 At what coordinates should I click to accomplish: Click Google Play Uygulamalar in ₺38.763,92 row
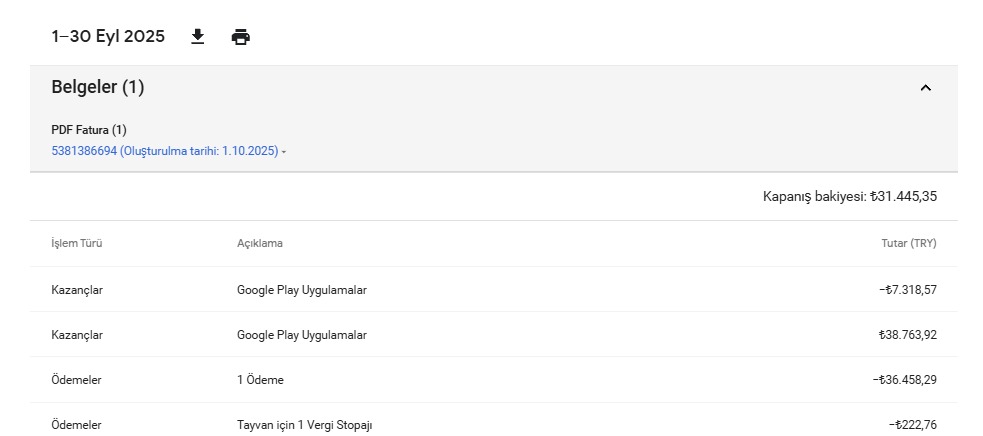pos(302,335)
